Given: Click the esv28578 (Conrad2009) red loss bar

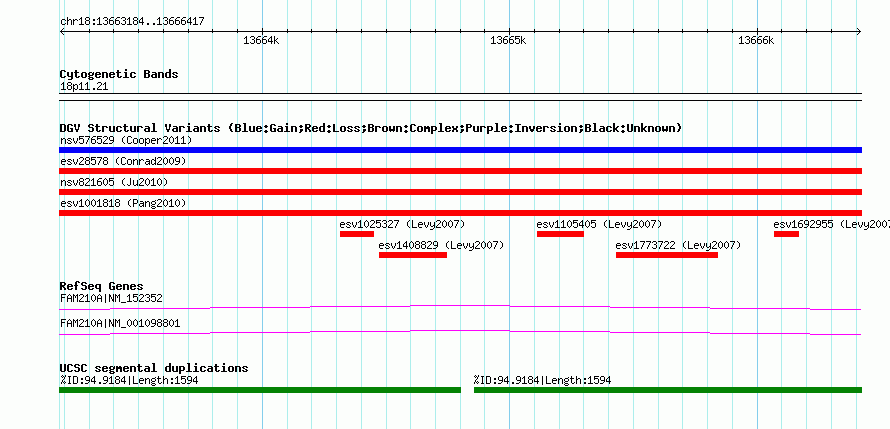Looking at the screenshot, I should click(x=460, y=171).
